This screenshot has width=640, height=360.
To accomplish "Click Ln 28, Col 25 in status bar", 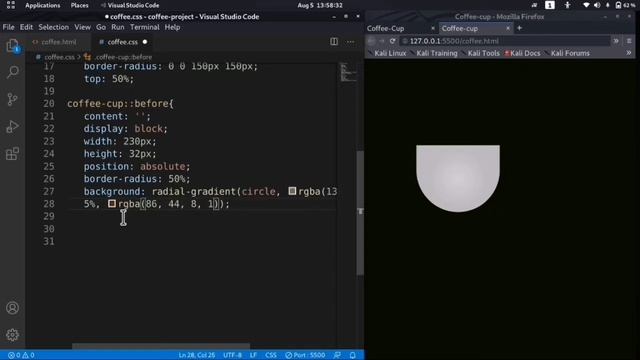I will pos(197,355).
